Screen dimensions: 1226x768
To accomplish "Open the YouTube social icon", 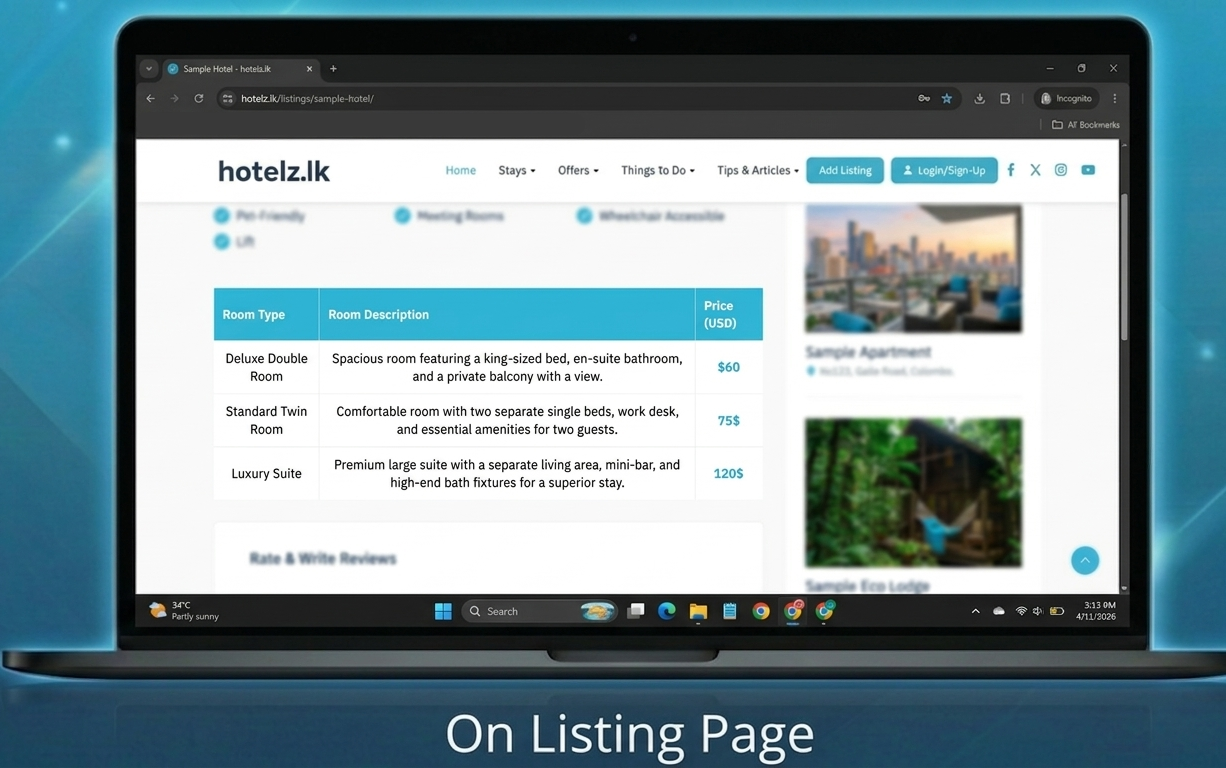I will pos(1088,170).
